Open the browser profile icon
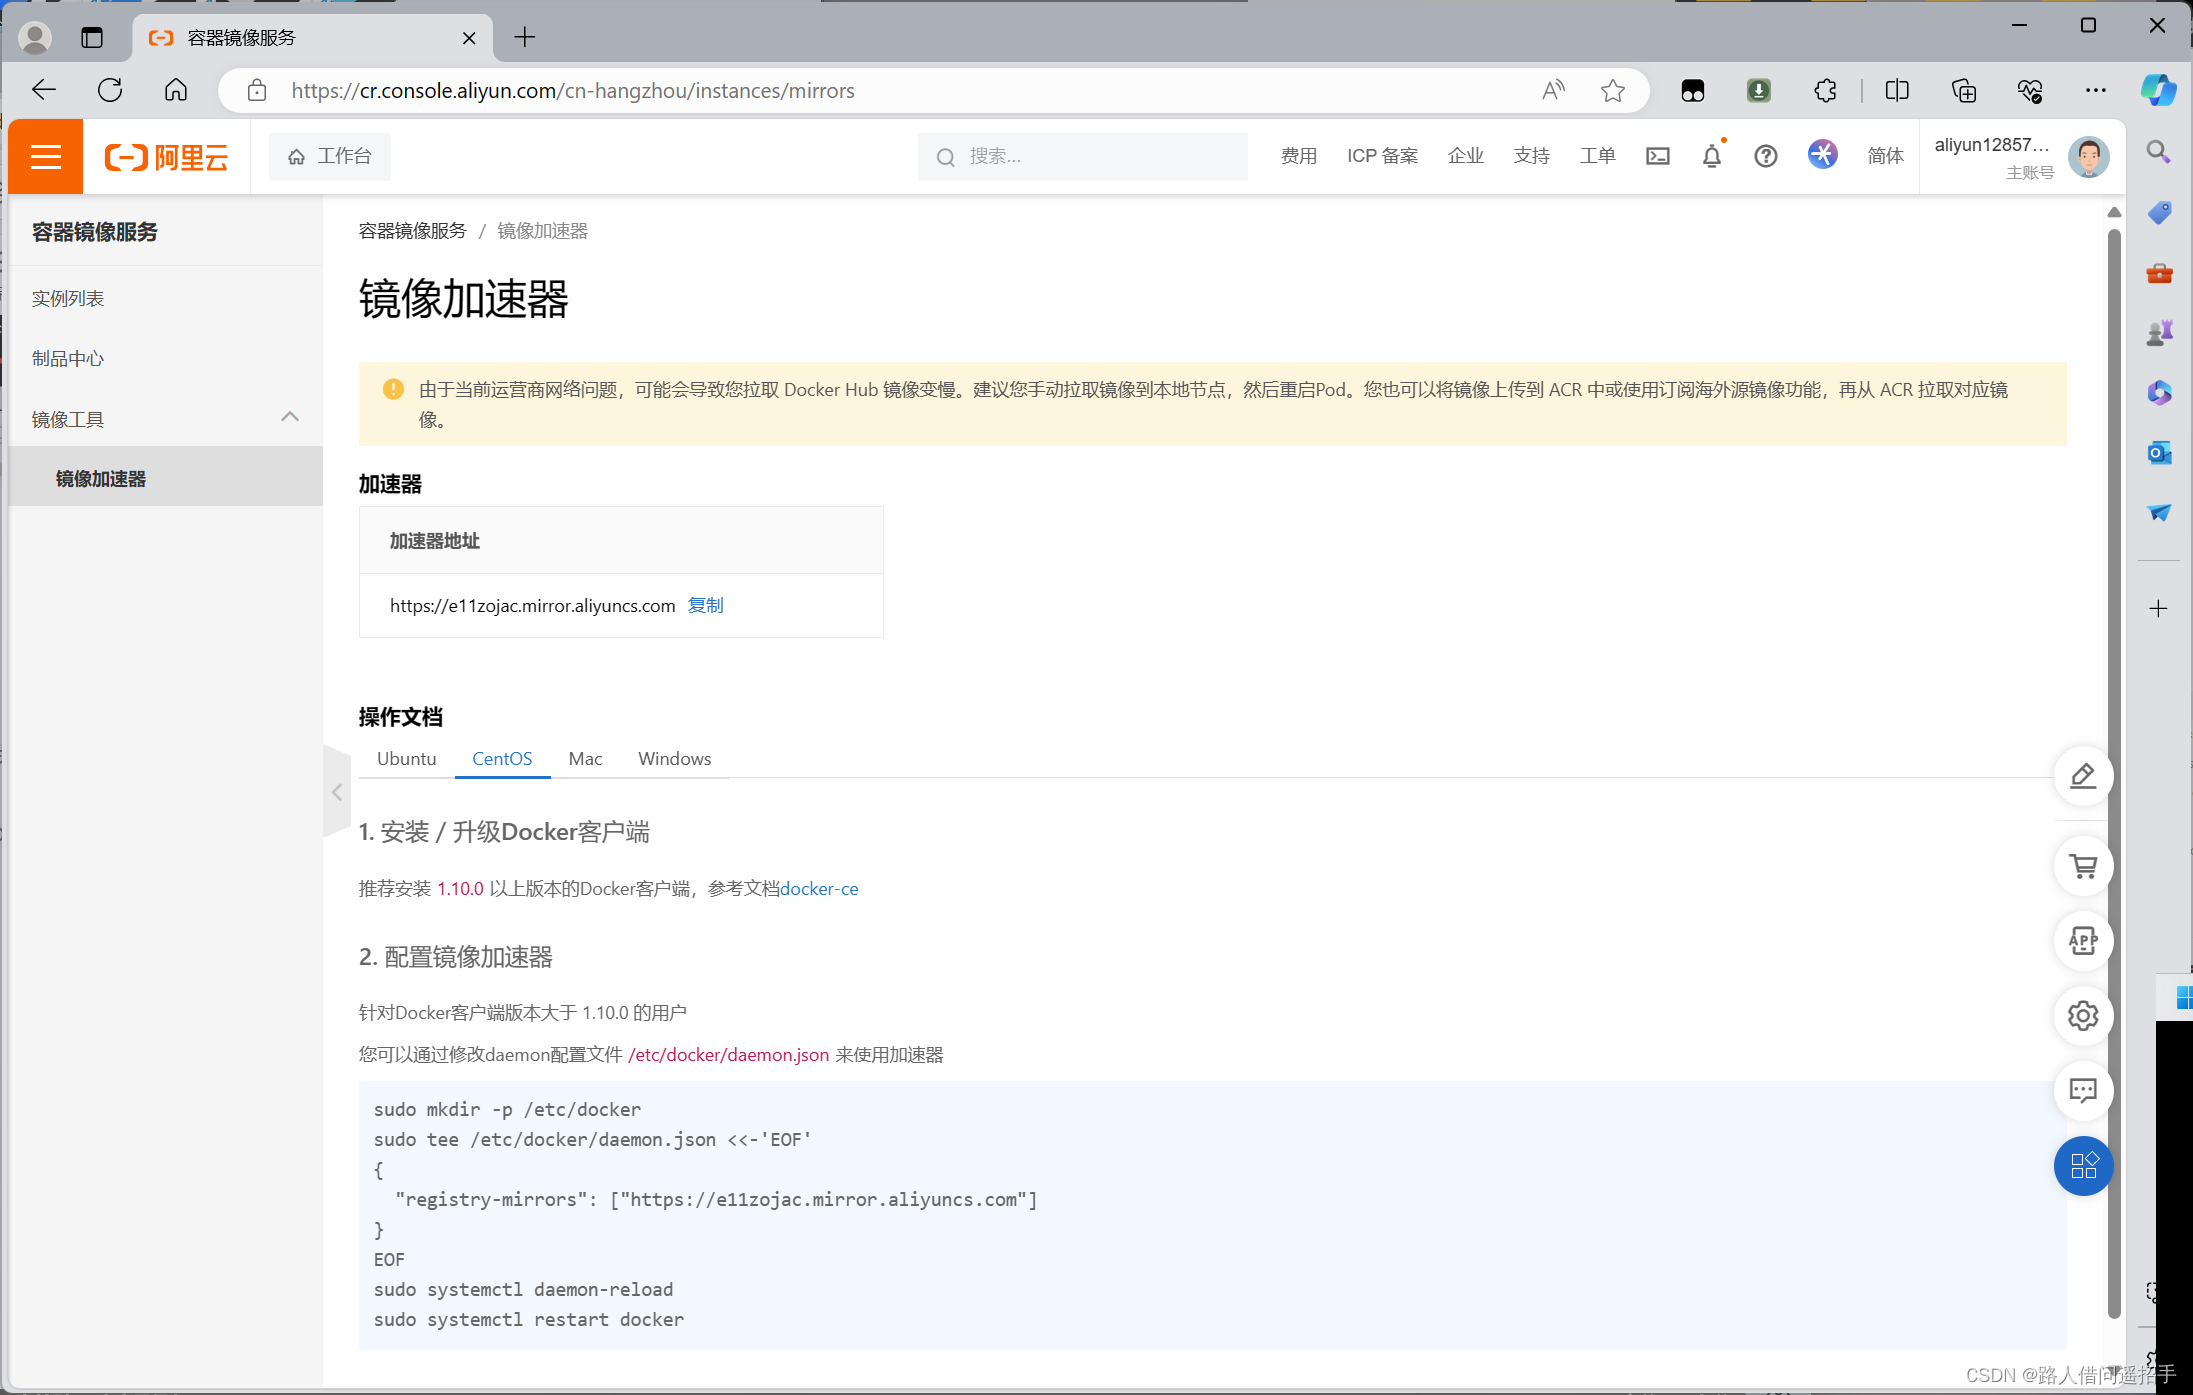Screen dimensions: 2193x1395 click(35, 38)
